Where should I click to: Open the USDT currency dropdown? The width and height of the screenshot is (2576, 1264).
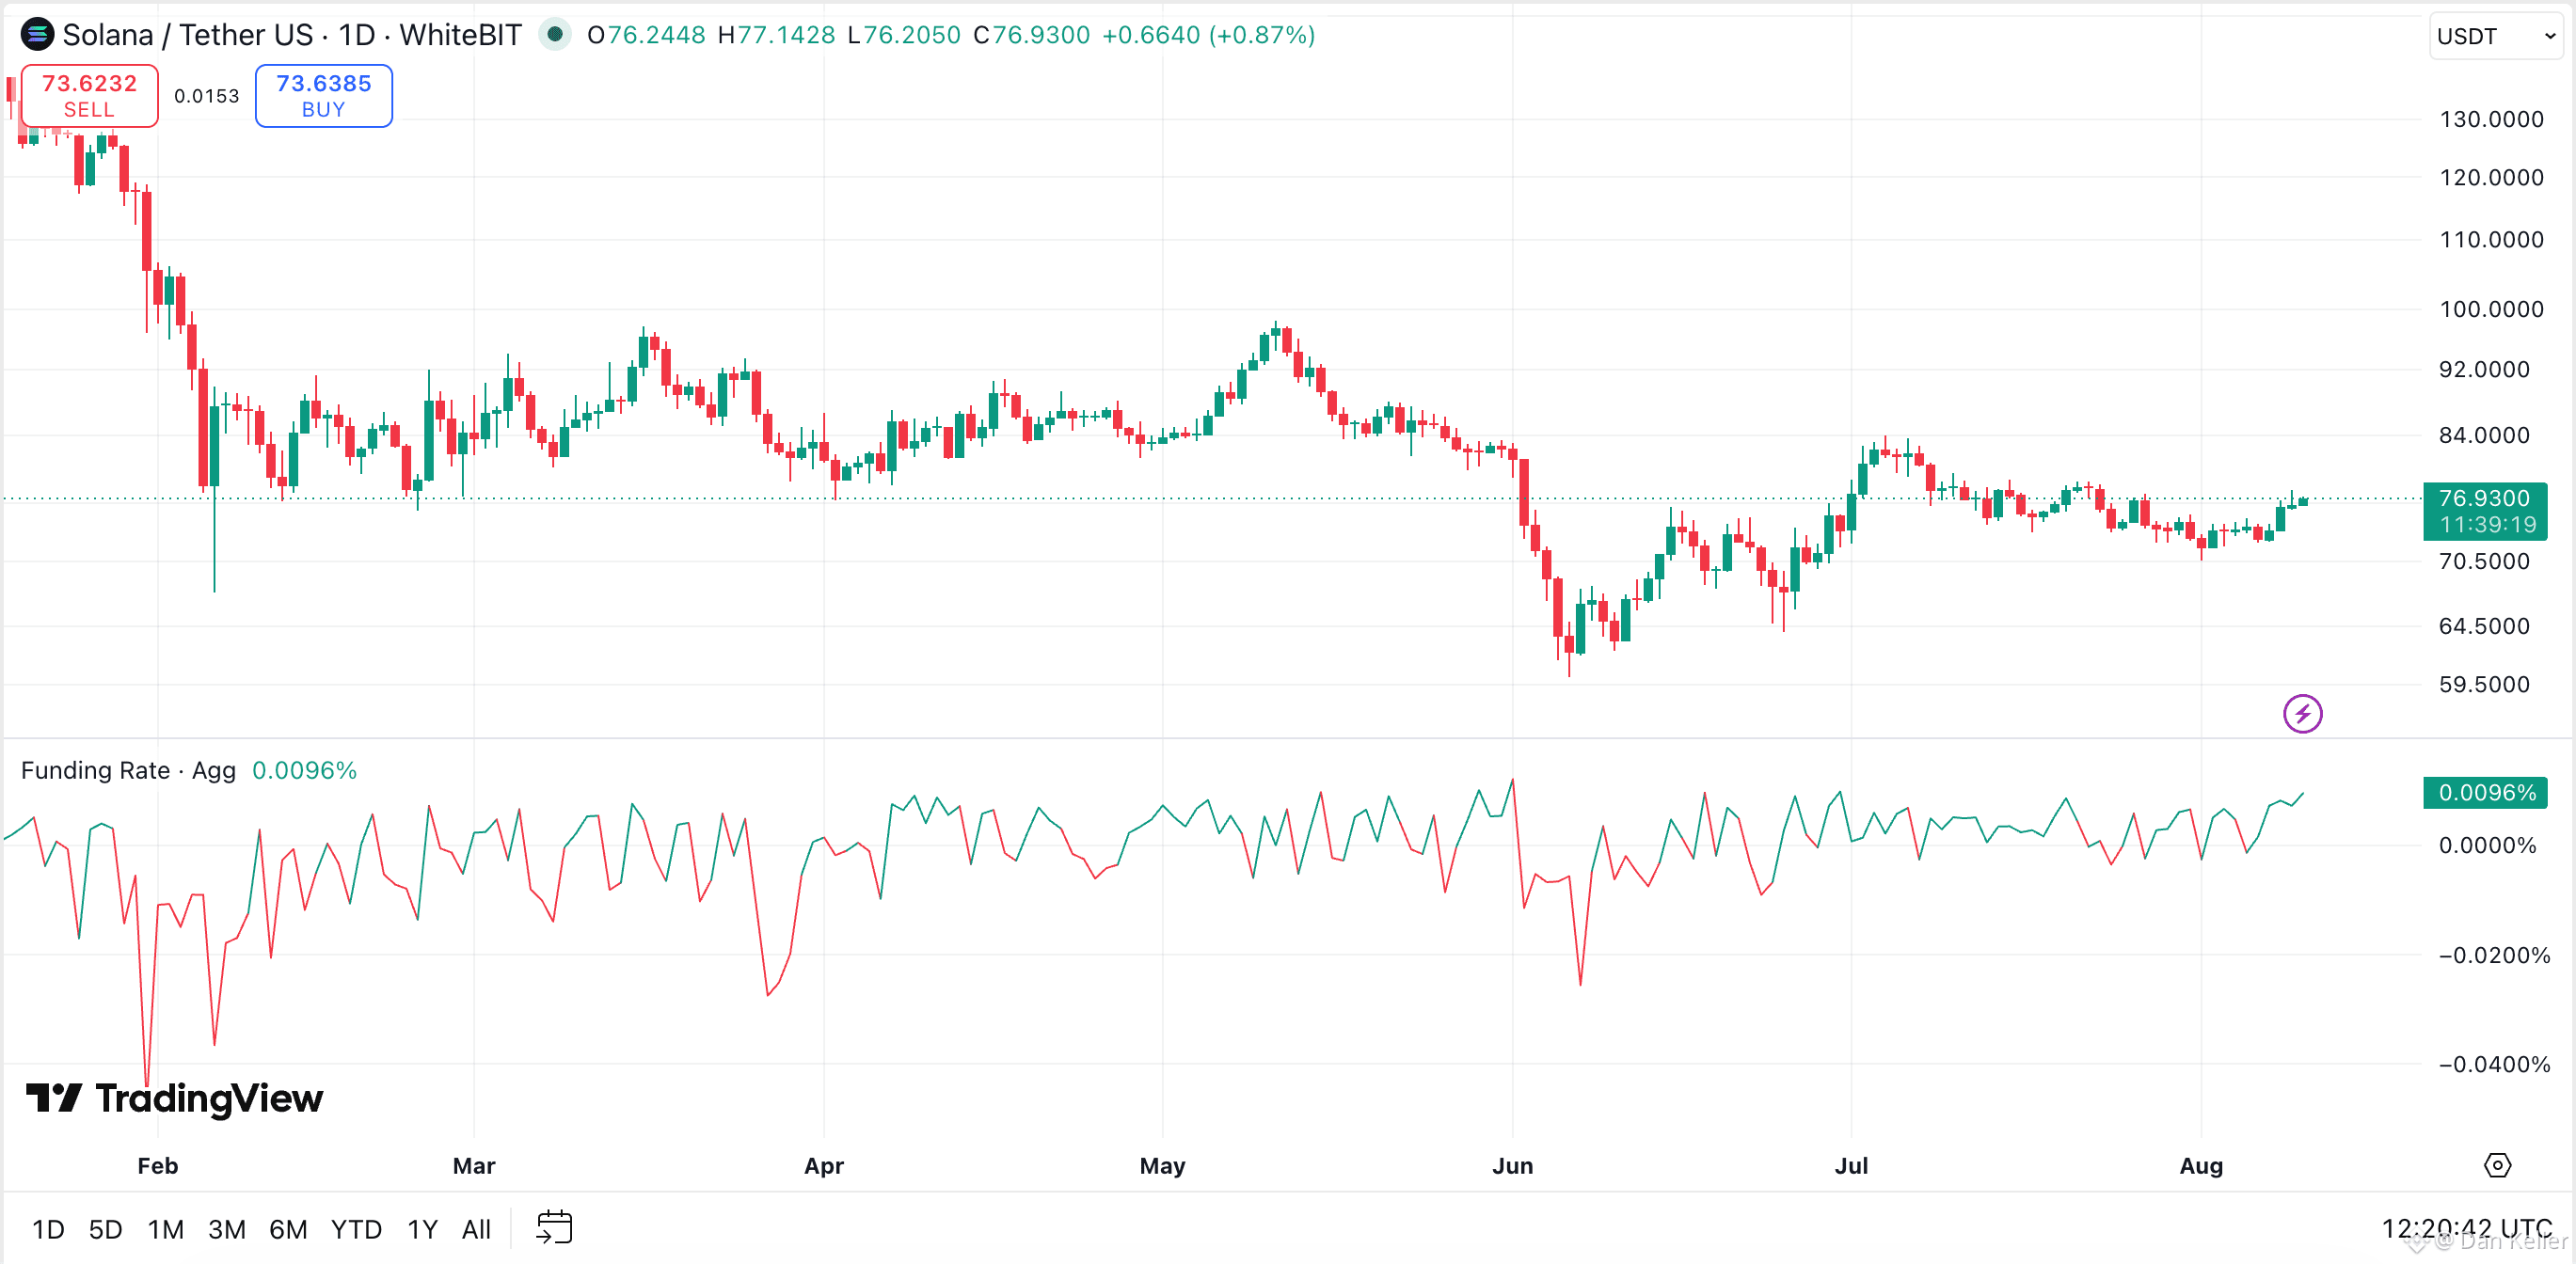coord(2495,36)
